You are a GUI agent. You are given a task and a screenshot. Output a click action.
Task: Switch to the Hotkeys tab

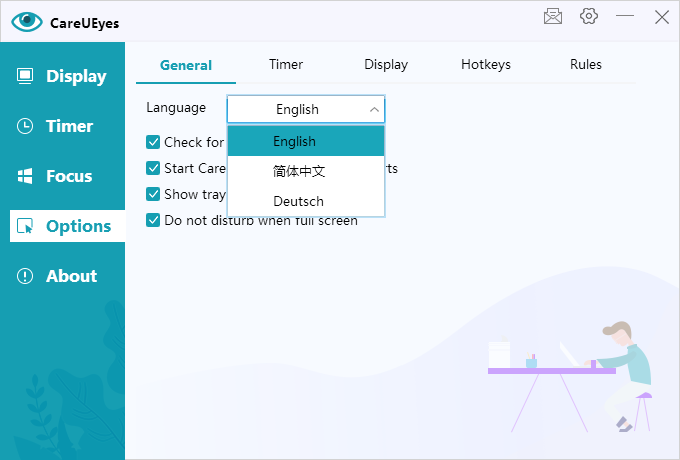tap(486, 65)
